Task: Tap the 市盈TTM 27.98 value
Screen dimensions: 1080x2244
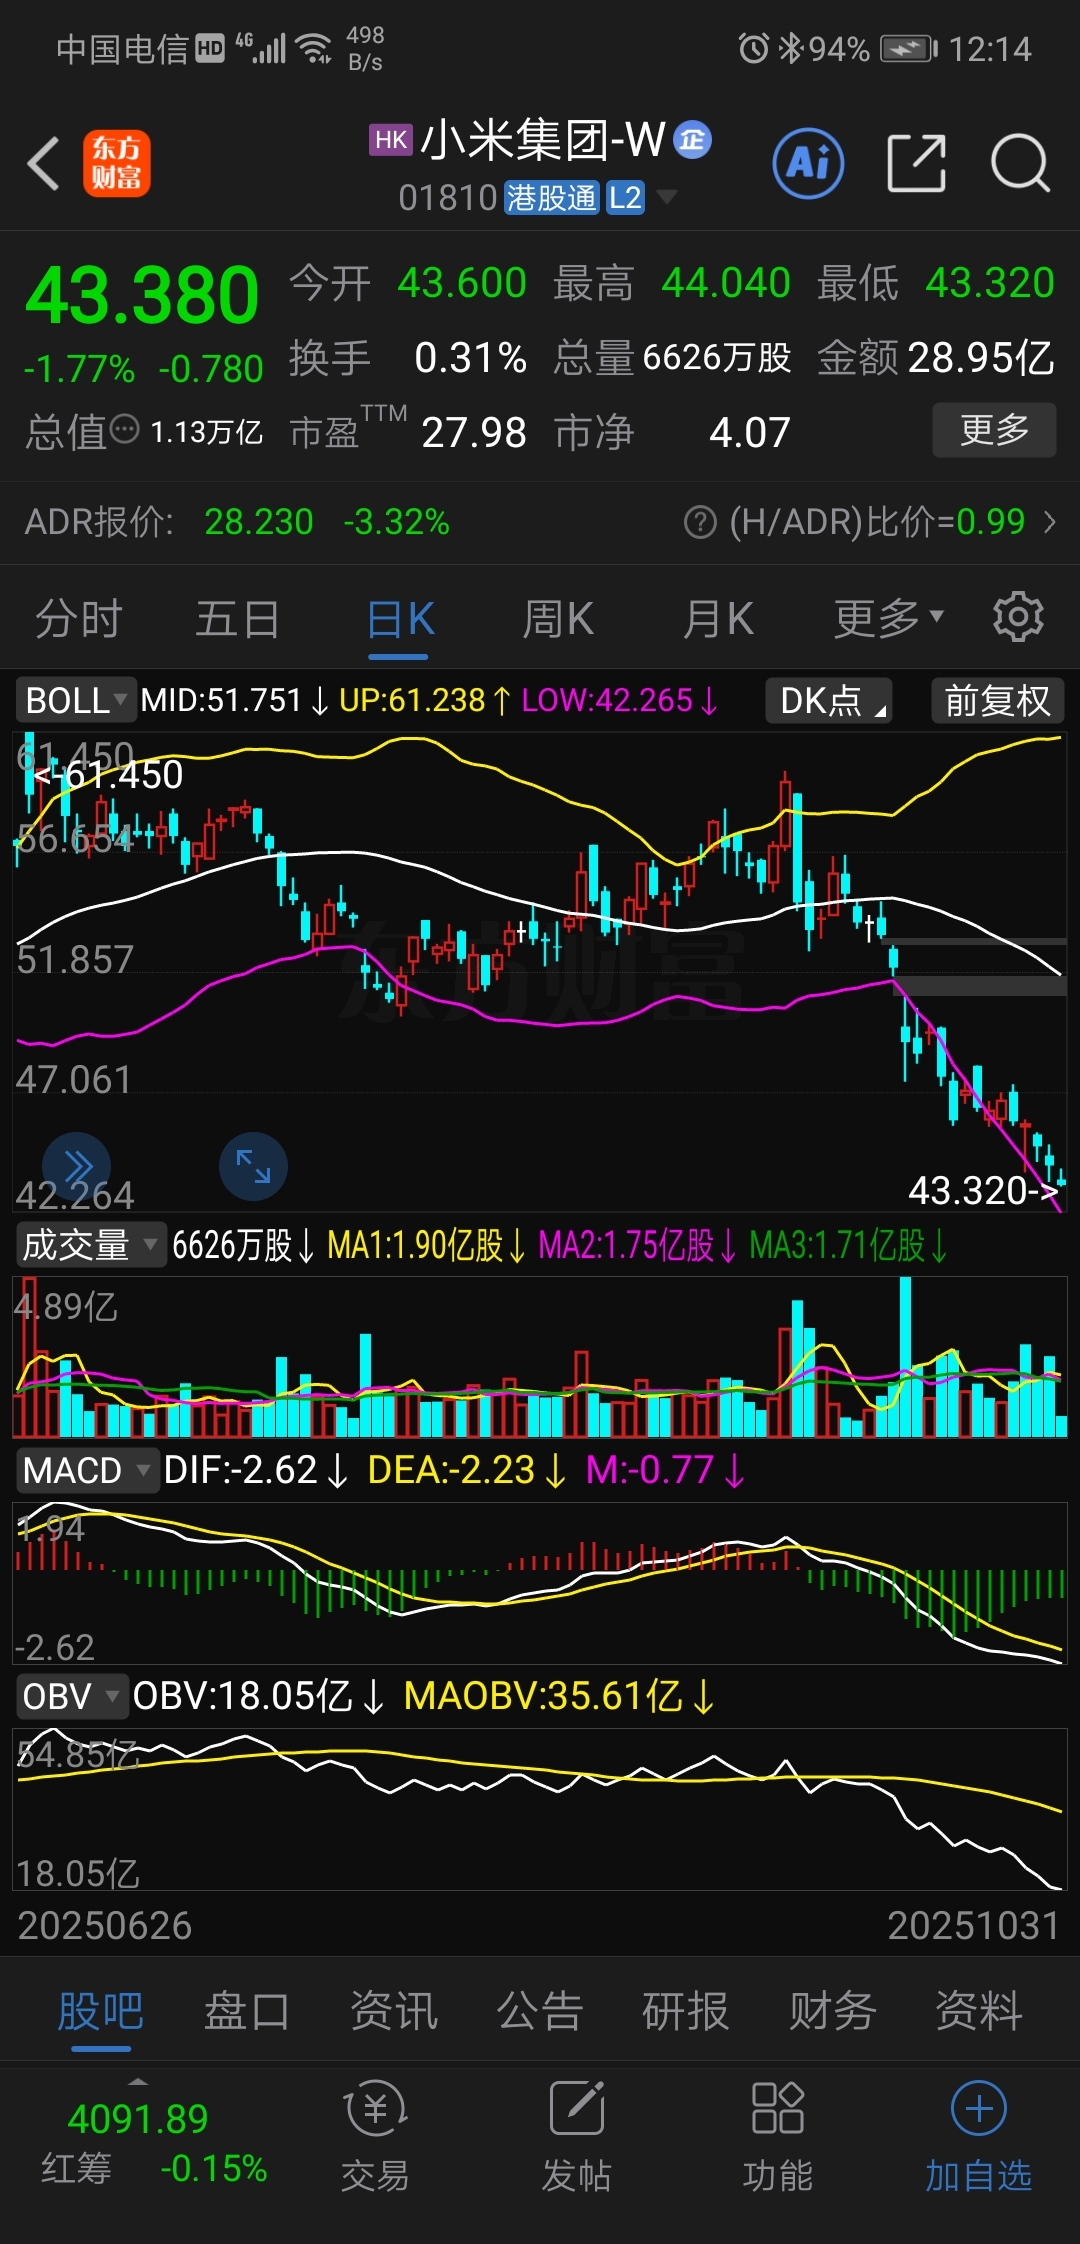Action: [x=474, y=433]
